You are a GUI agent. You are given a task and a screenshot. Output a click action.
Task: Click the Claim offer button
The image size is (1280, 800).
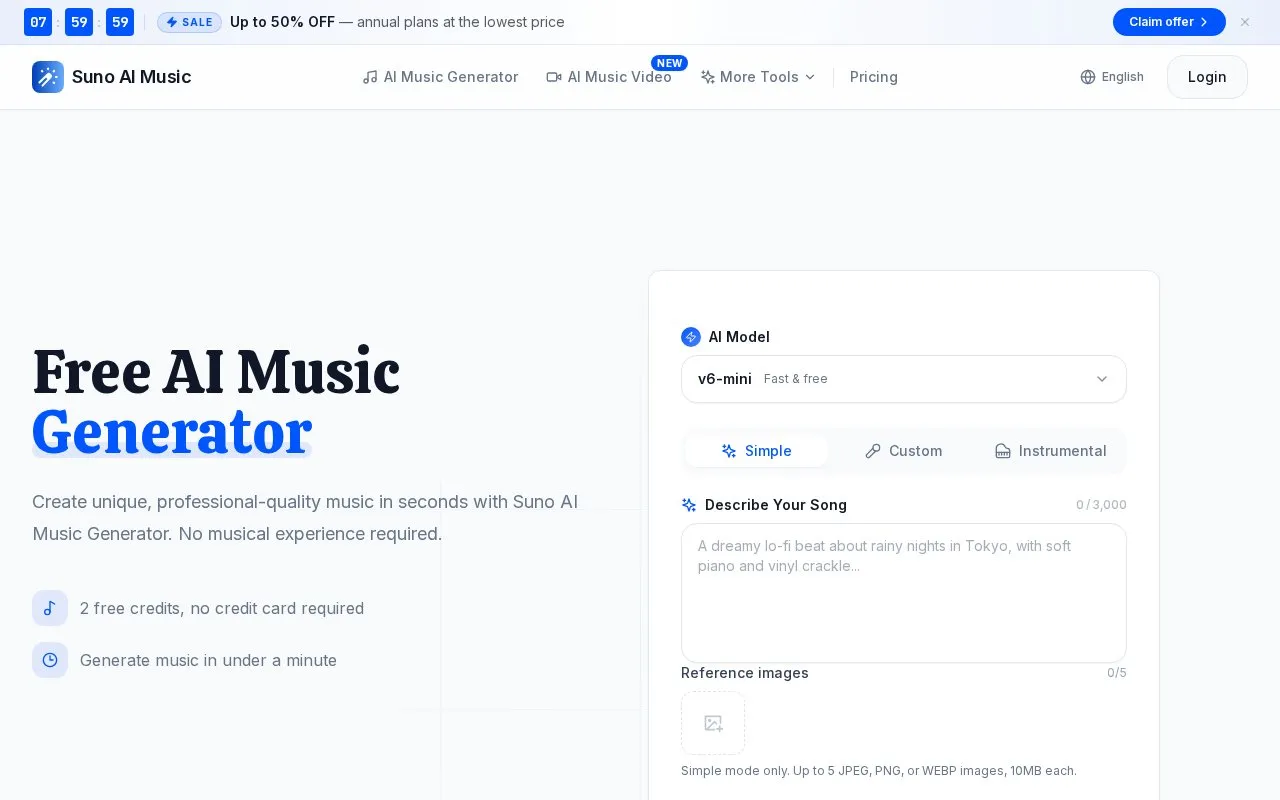1169,22
